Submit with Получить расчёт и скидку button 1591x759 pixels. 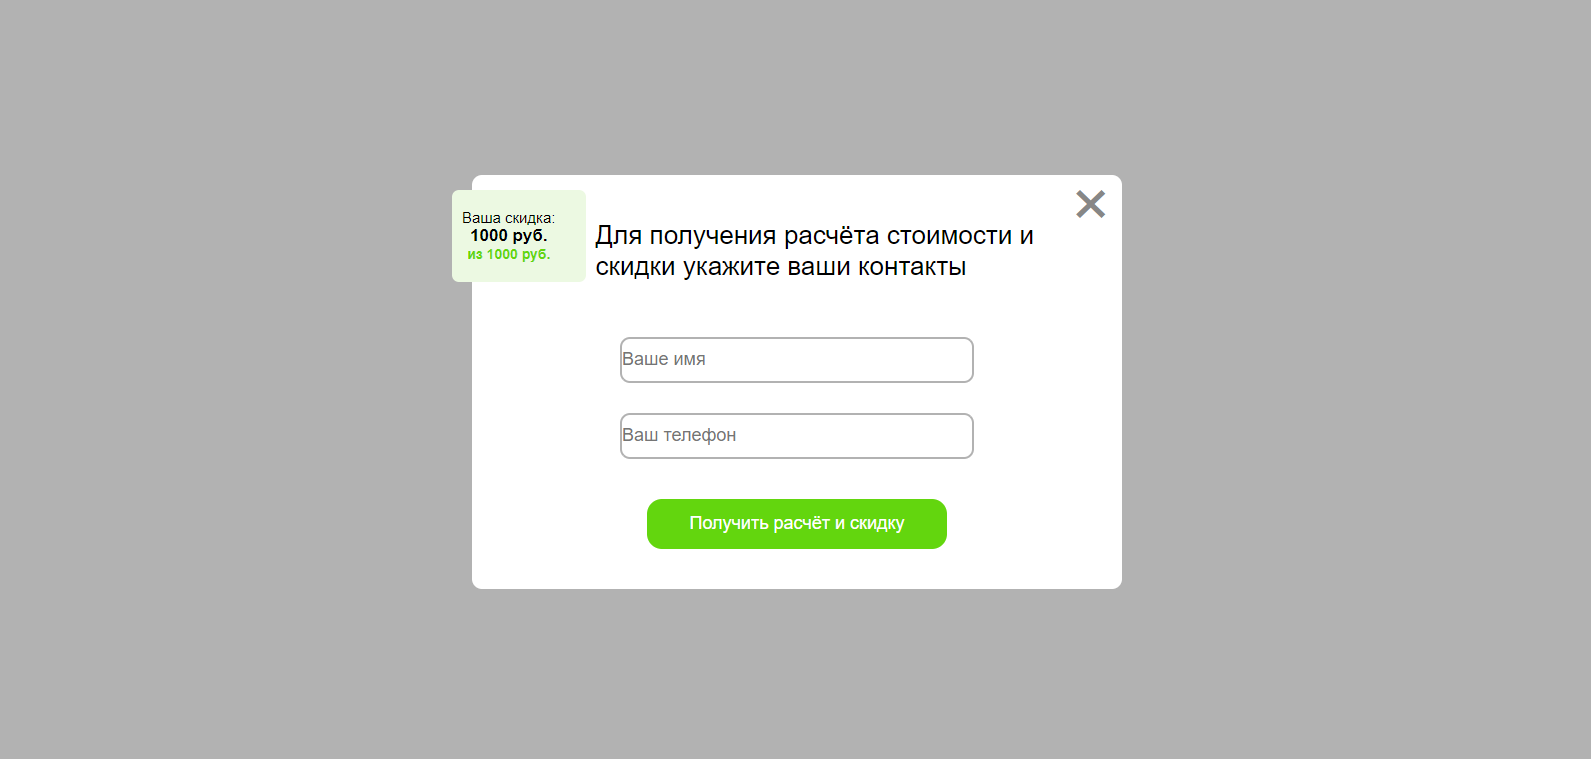797,524
